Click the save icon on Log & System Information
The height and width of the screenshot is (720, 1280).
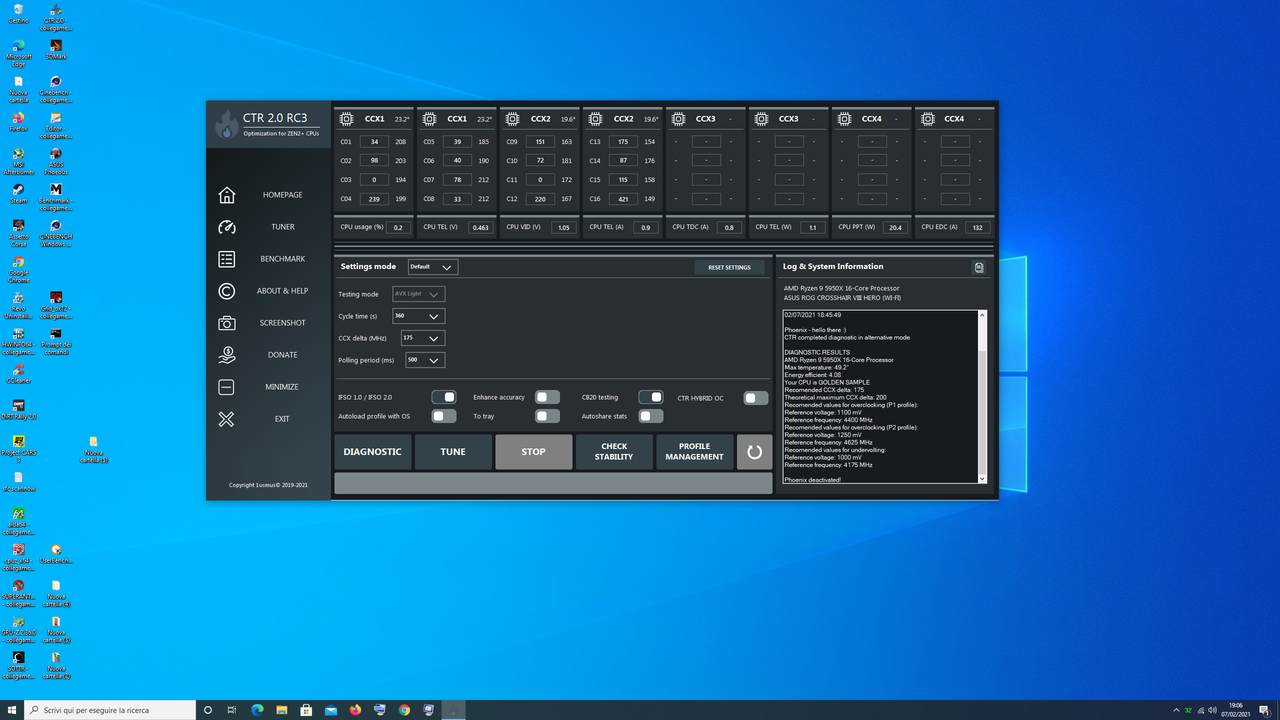978,266
